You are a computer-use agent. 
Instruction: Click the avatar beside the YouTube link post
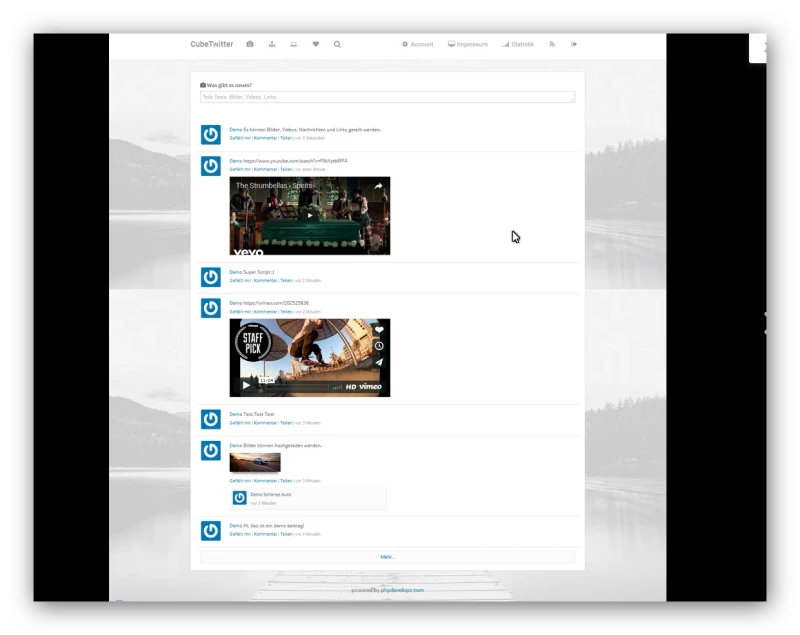(211, 166)
